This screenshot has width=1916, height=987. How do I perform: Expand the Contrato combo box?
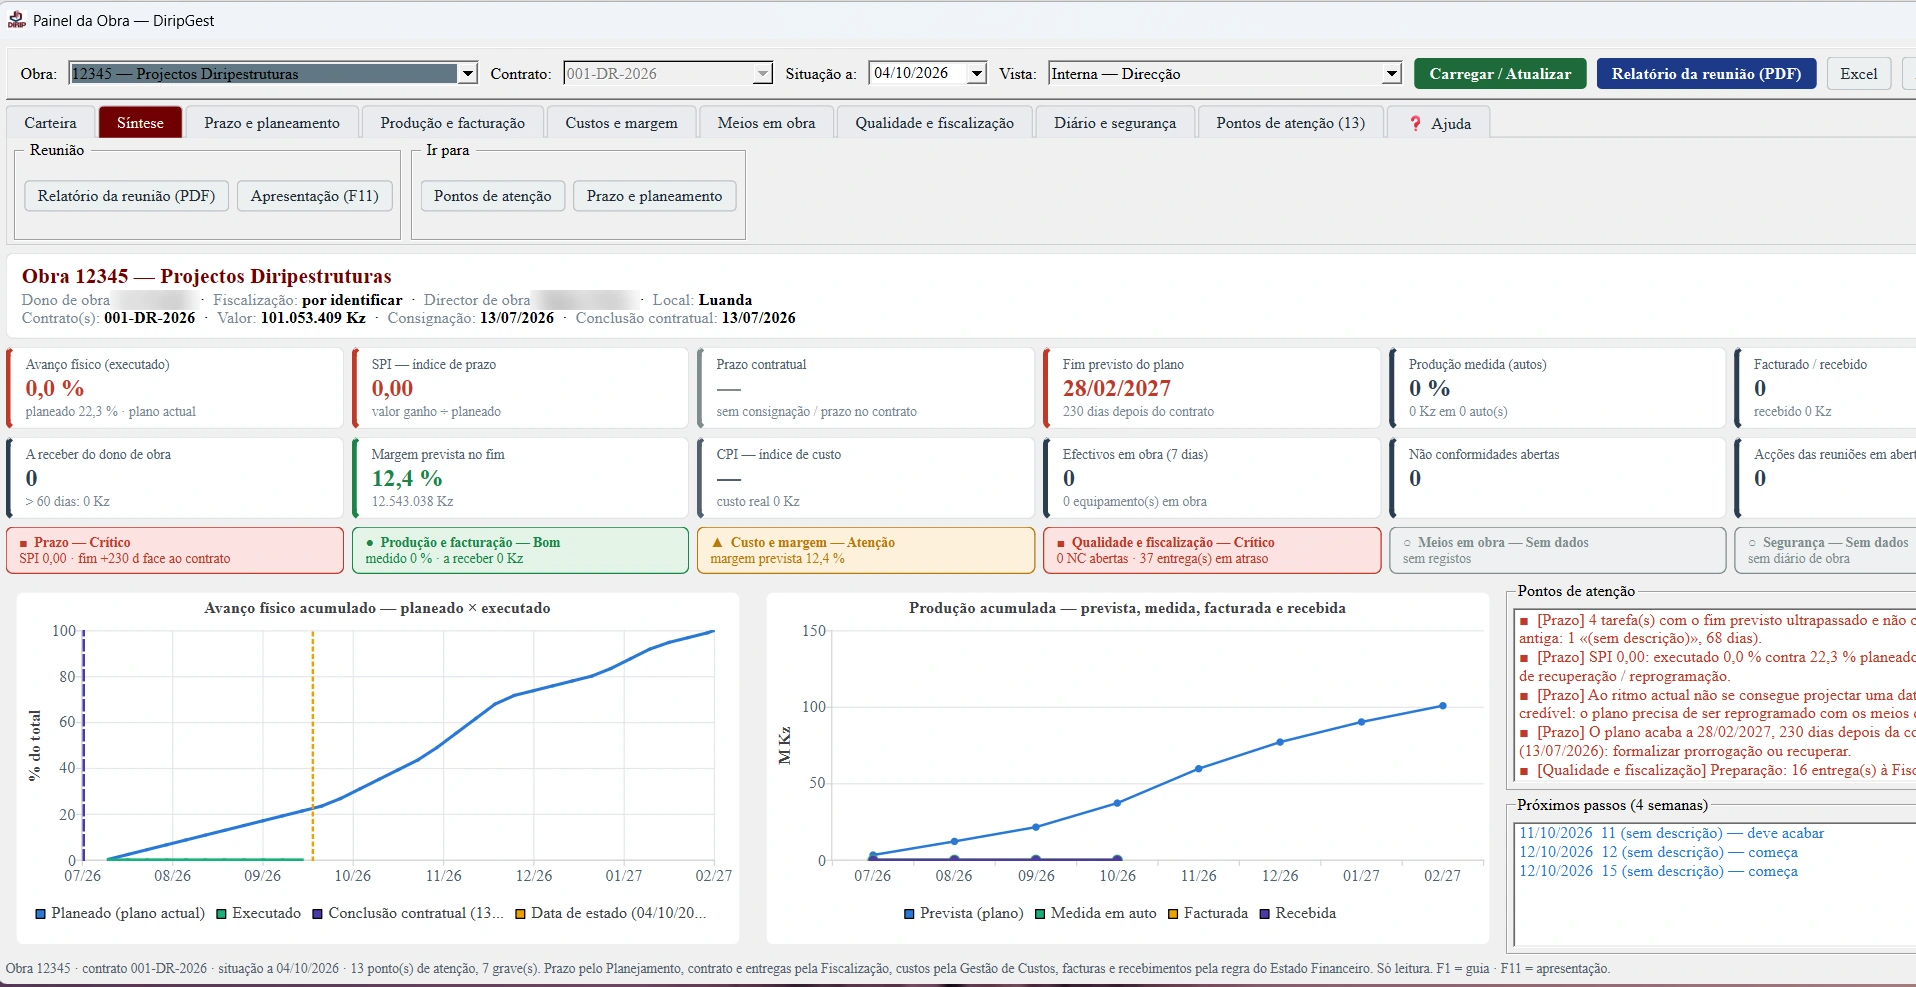763,73
